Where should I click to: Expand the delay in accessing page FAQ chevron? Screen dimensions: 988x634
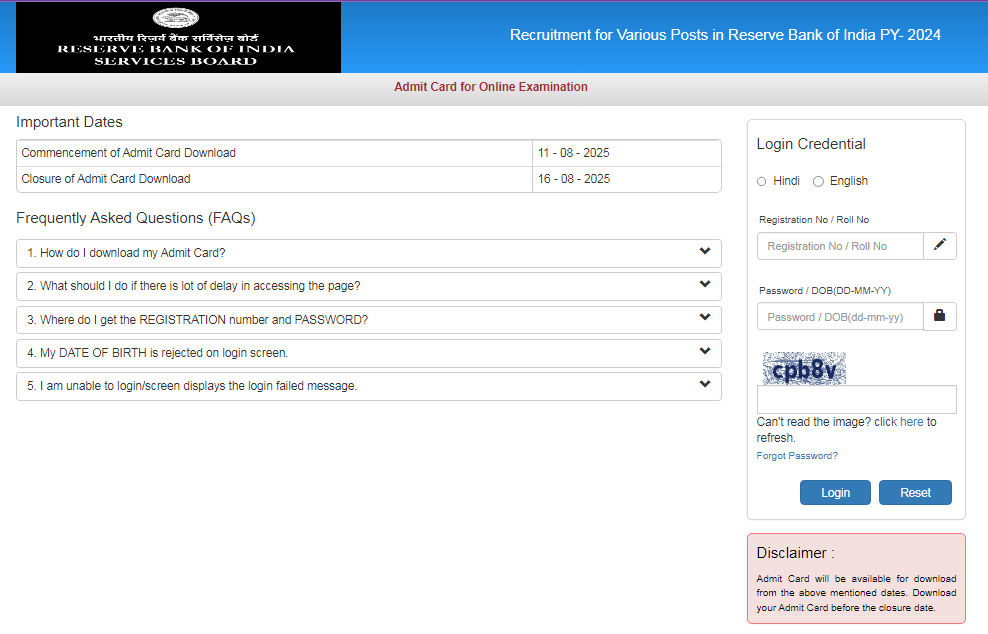705,285
